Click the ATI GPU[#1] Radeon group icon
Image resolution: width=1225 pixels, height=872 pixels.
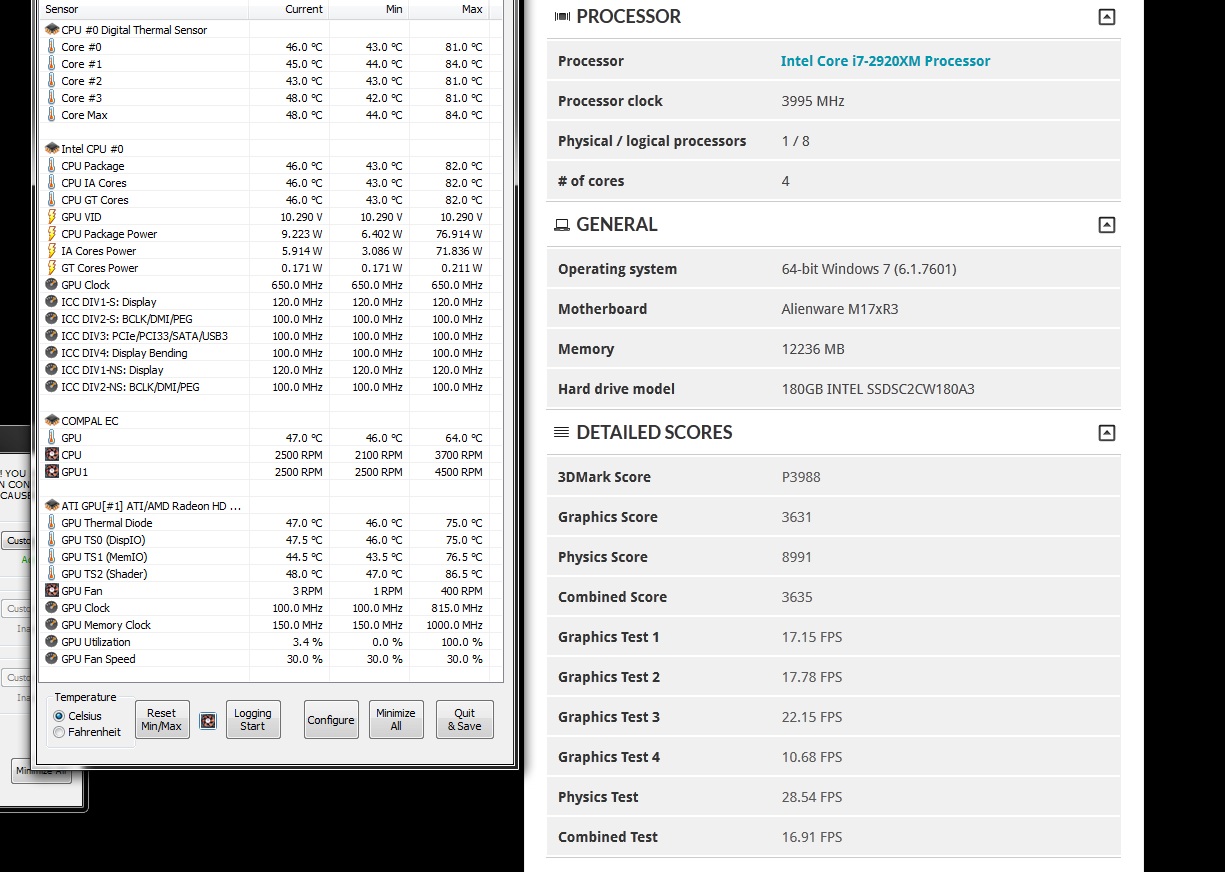pos(52,506)
